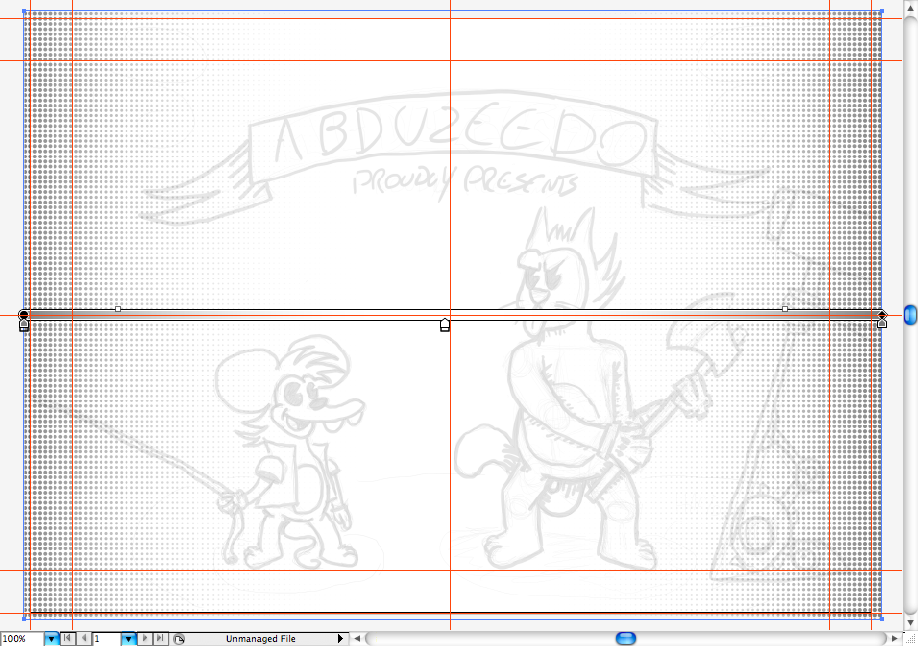Click the left gradient midpoint square

pyautogui.click(x=118, y=309)
